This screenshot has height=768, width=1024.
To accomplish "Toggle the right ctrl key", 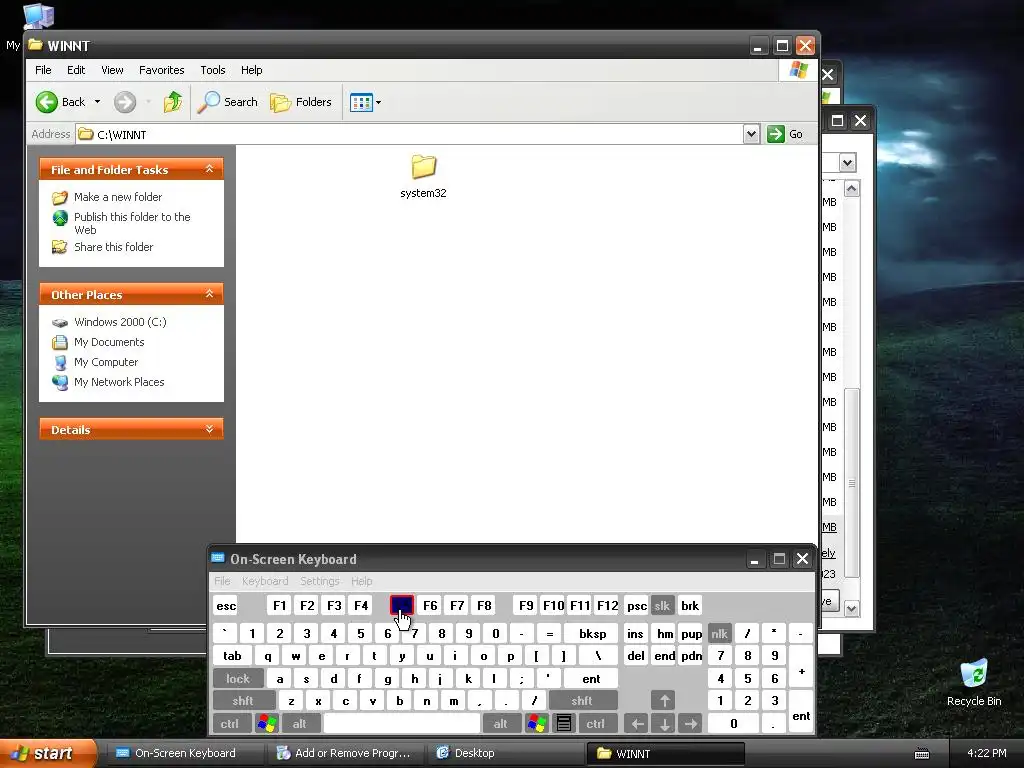I will pyautogui.click(x=596, y=724).
